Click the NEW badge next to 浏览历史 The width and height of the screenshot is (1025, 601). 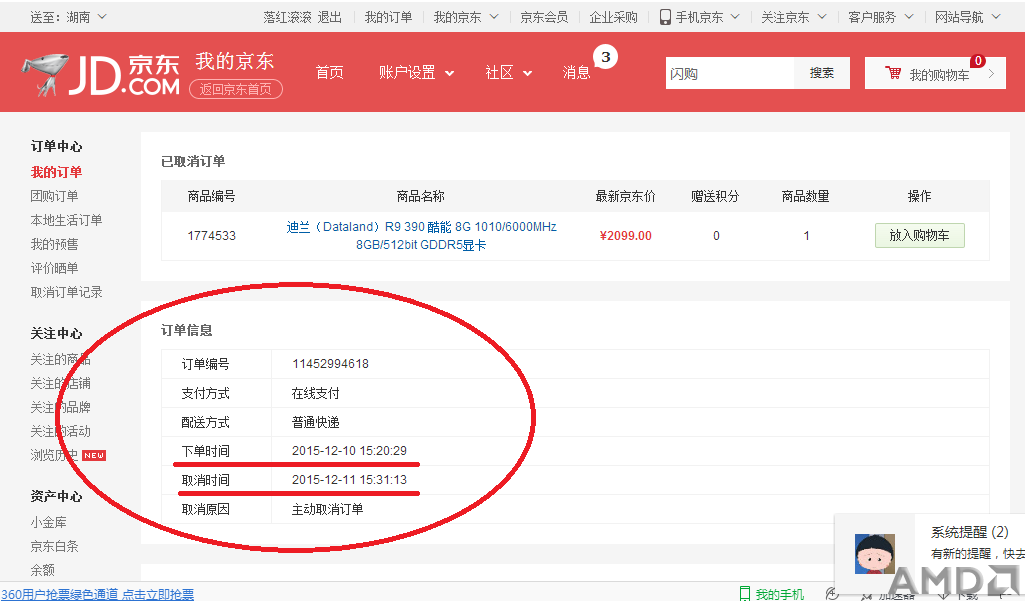93,455
